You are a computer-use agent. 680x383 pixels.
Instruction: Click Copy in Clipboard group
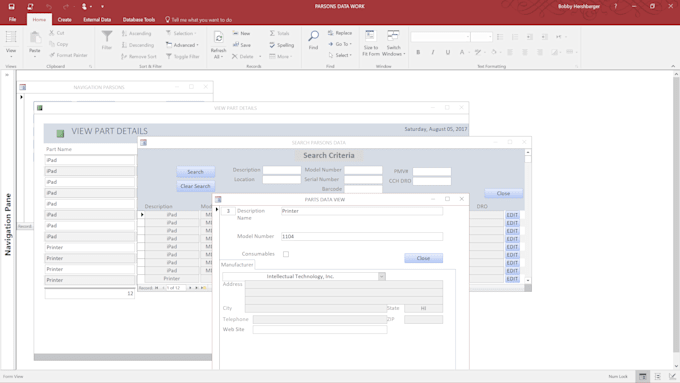[x=59, y=44]
